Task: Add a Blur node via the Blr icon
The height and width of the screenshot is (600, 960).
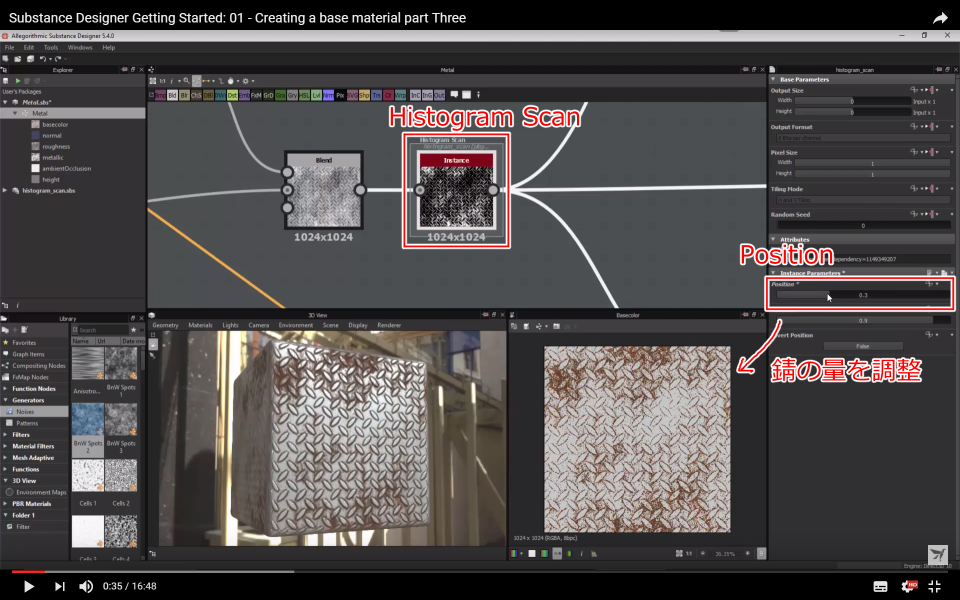Action: coord(184,96)
